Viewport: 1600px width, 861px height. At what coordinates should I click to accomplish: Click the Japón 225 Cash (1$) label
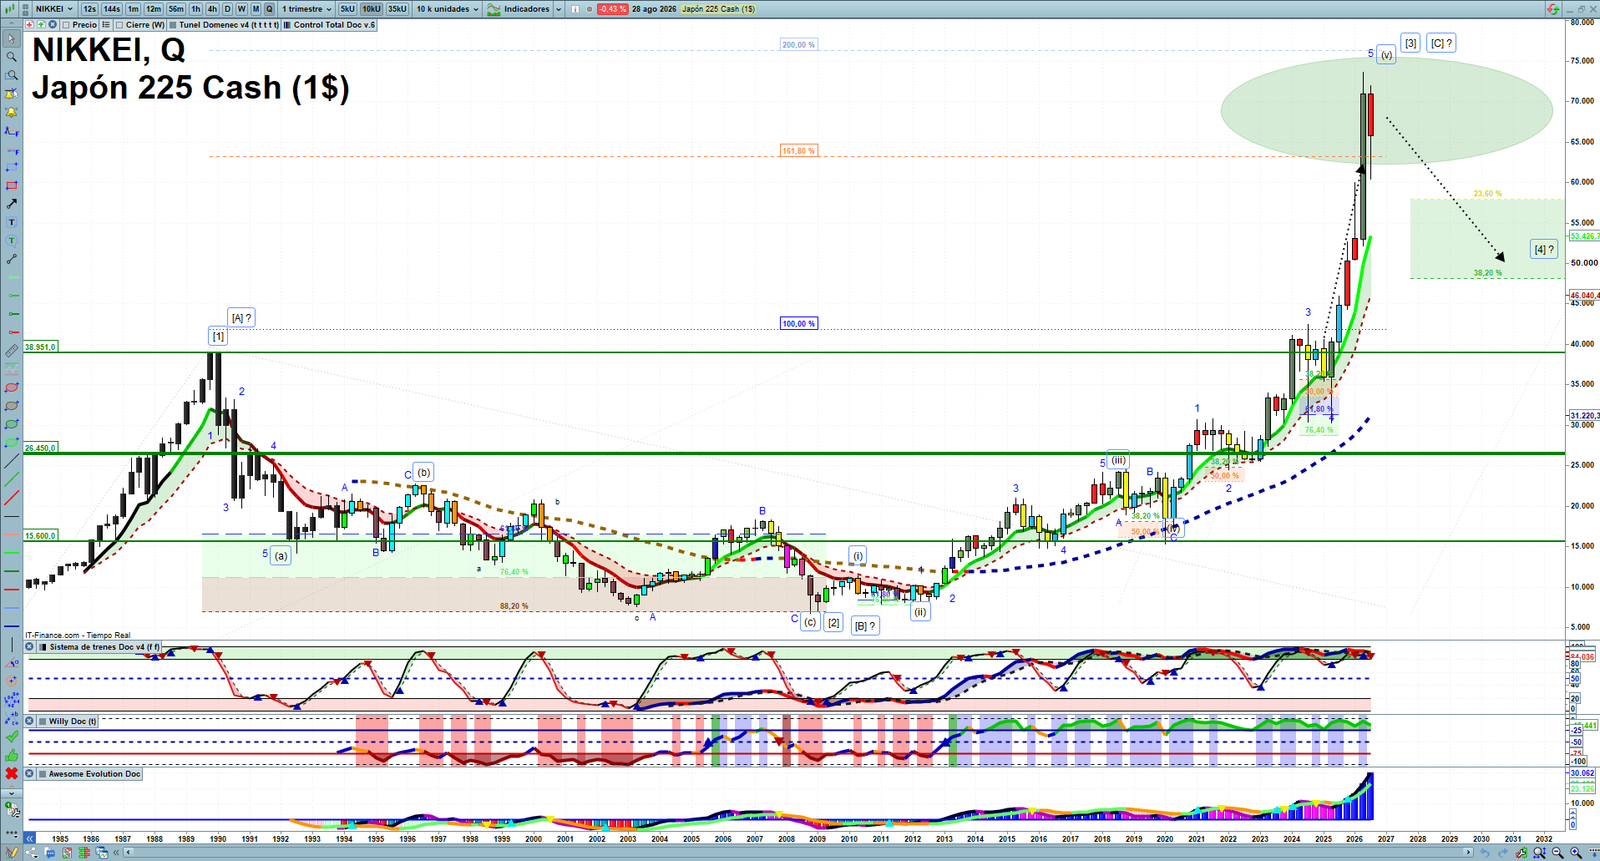[718, 9]
